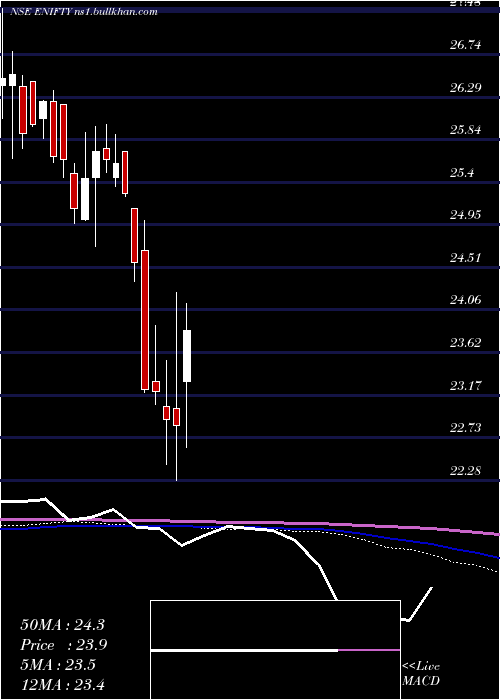Click the 22.28 price axis label
Screen dimensions: 500x700
pyautogui.click(x=466, y=471)
